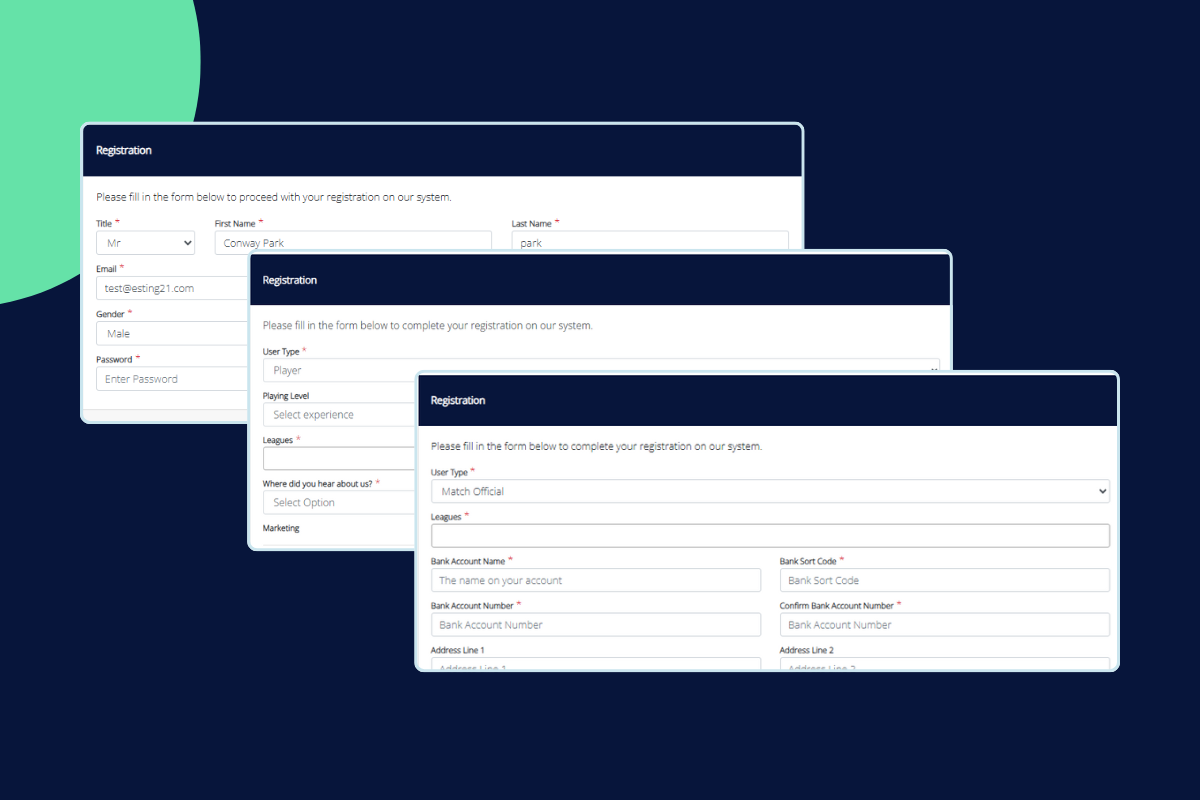Click the input under Bank Account Number label
The width and height of the screenshot is (1200, 800).
[x=596, y=624]
